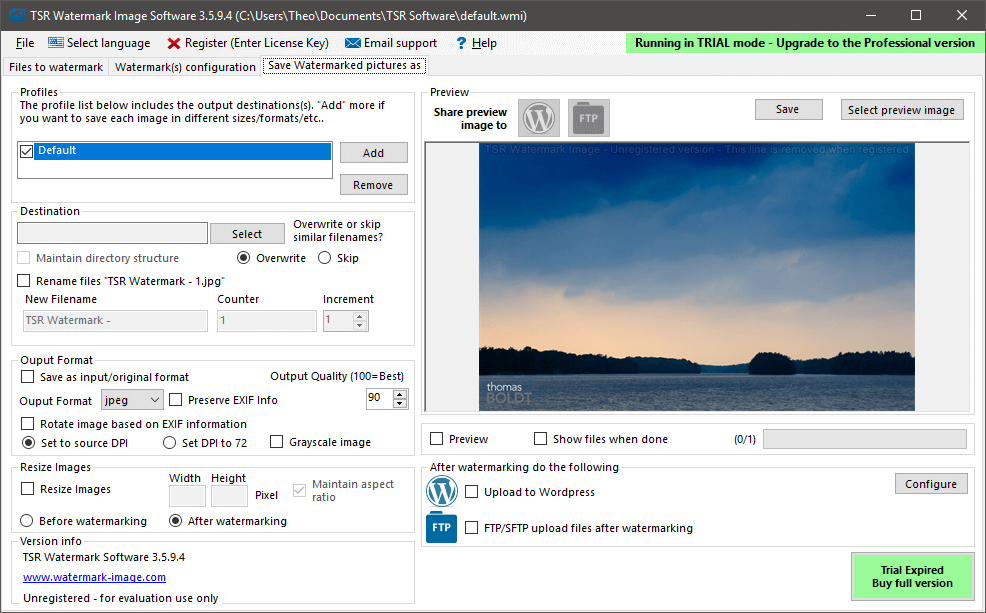Uncheck the Default profile checkbox
Image resolution: width=986 pixels, height=613 pixels.
click(26, 152)
